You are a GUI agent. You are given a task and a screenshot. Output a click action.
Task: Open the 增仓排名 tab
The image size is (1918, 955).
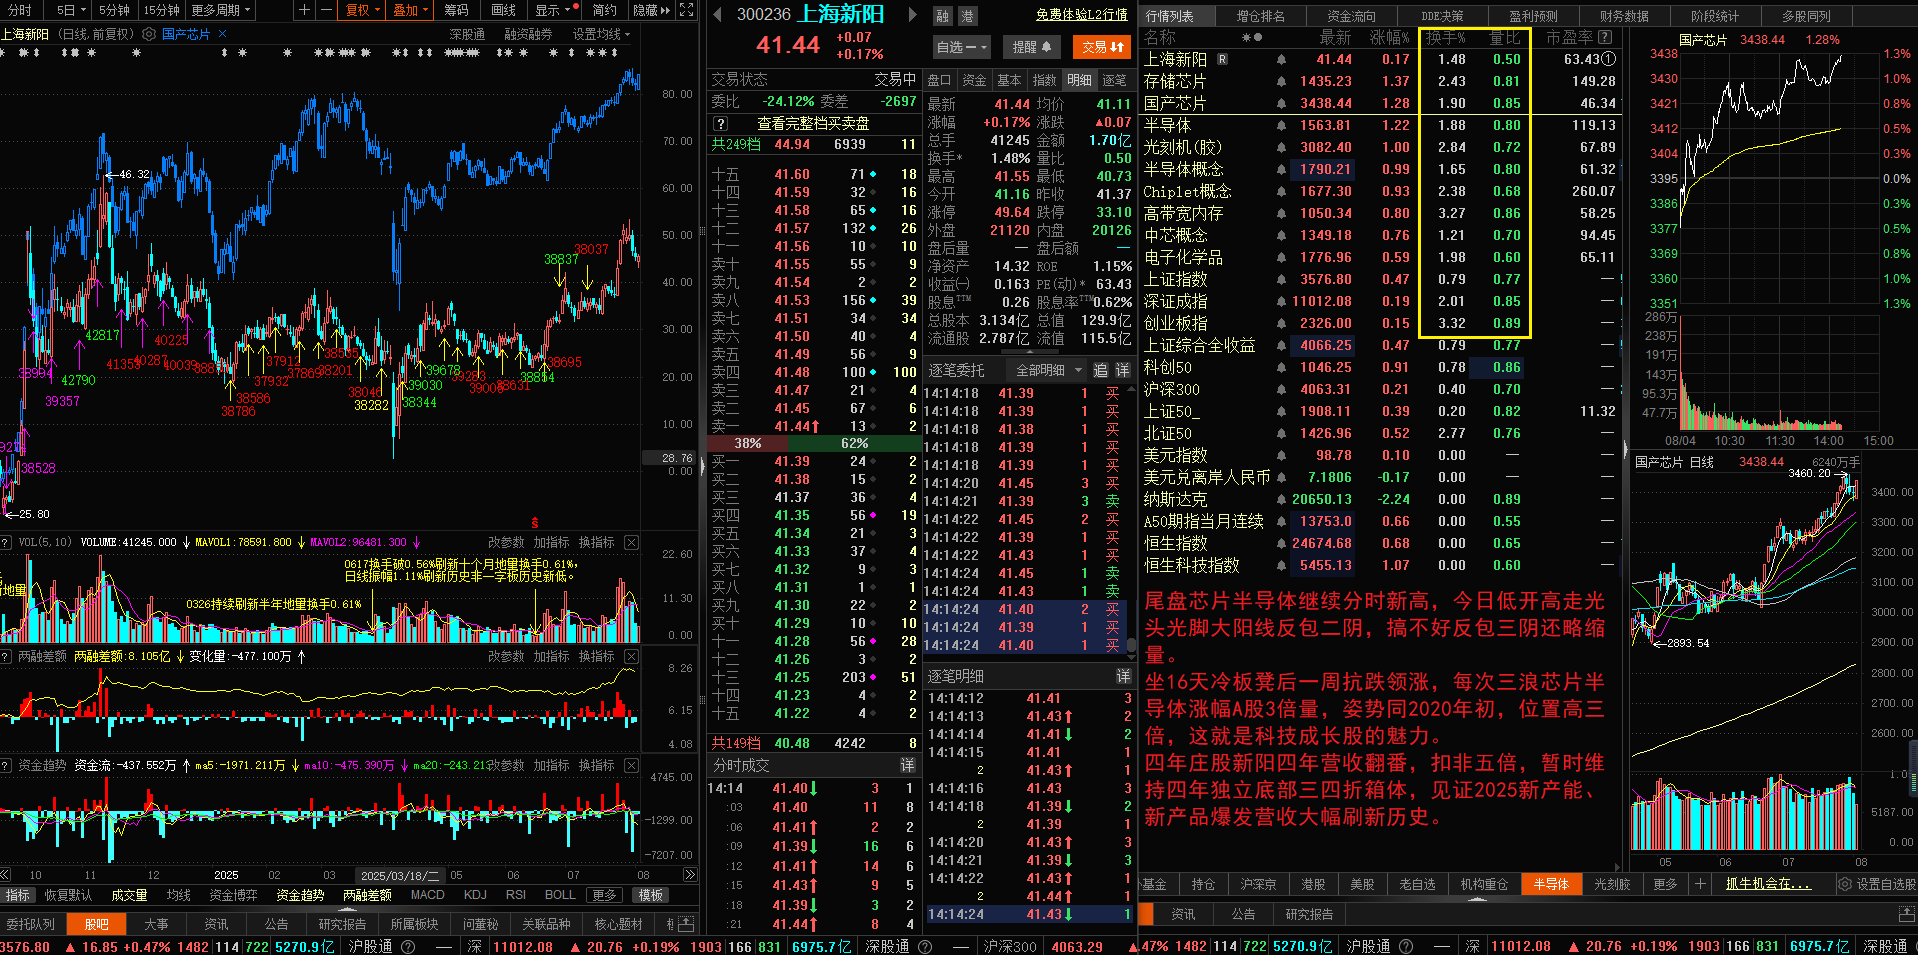1260,16
